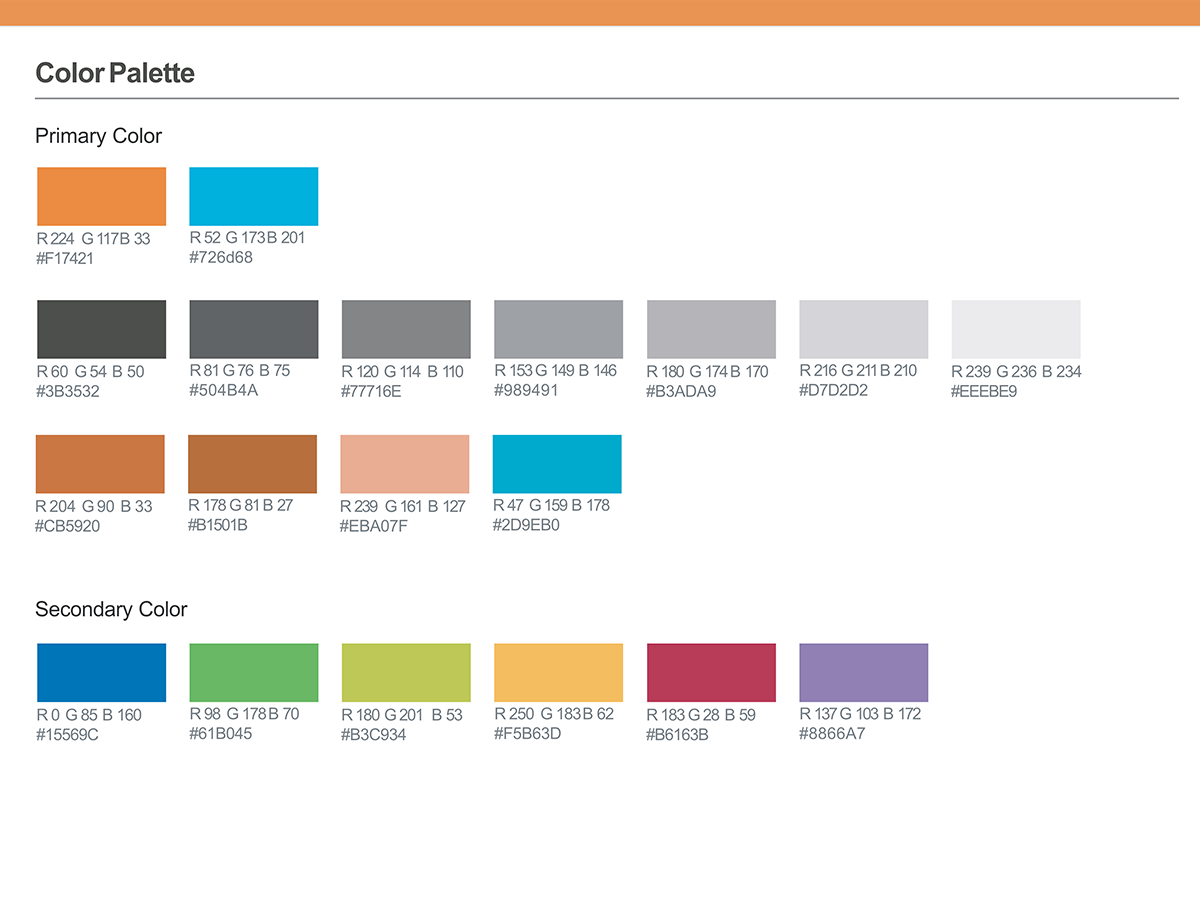Pick the light gray swatch #B3ADA9
This screenshot has height=900, width=1200.
coord(711,329)
